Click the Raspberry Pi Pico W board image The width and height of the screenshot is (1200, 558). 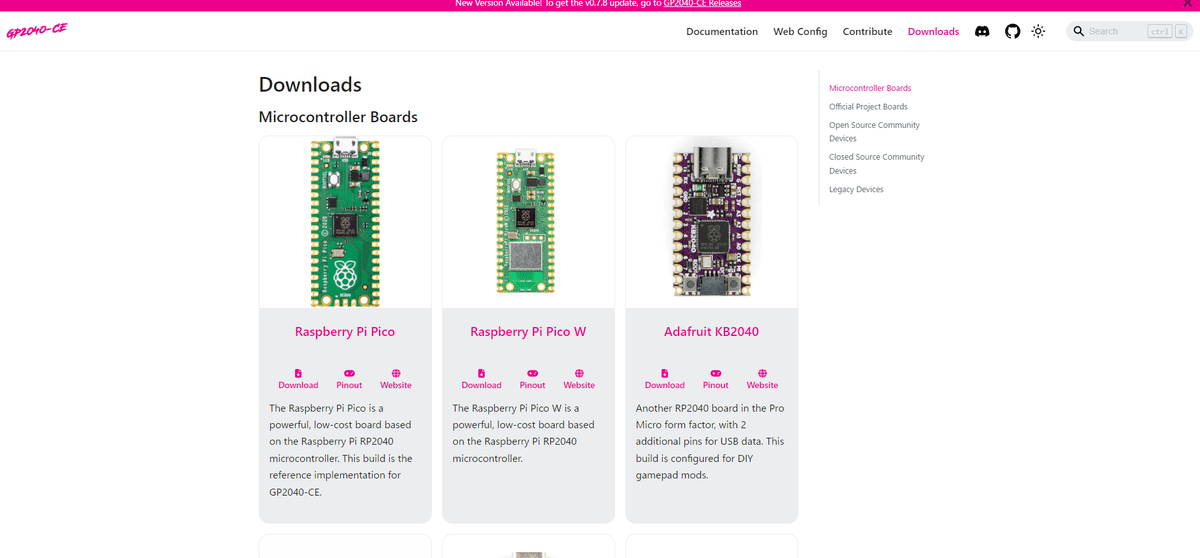pos(527,221)
